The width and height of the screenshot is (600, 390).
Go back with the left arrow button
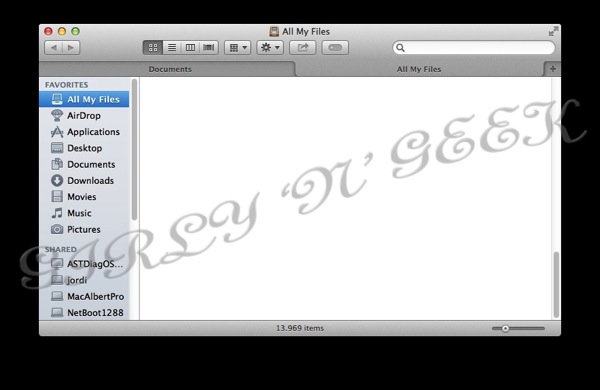click(54, 47)
